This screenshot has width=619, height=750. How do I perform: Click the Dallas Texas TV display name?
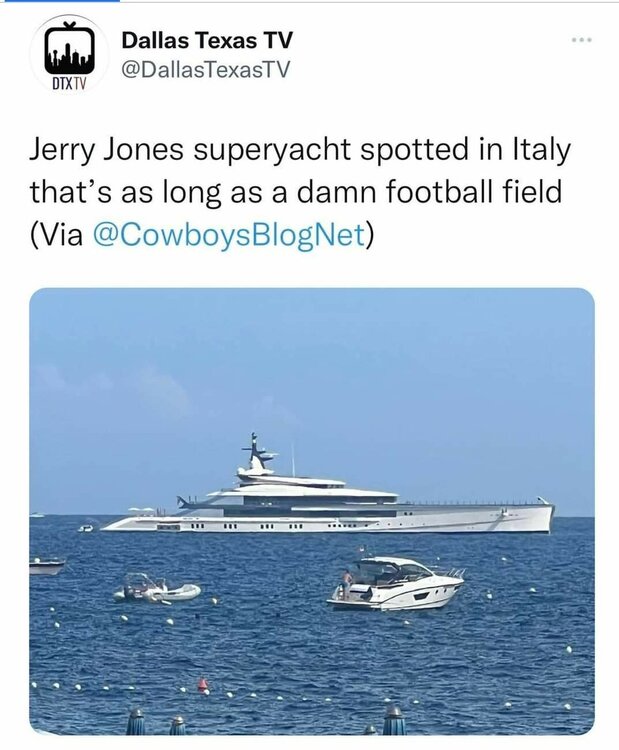click(207, 40)
